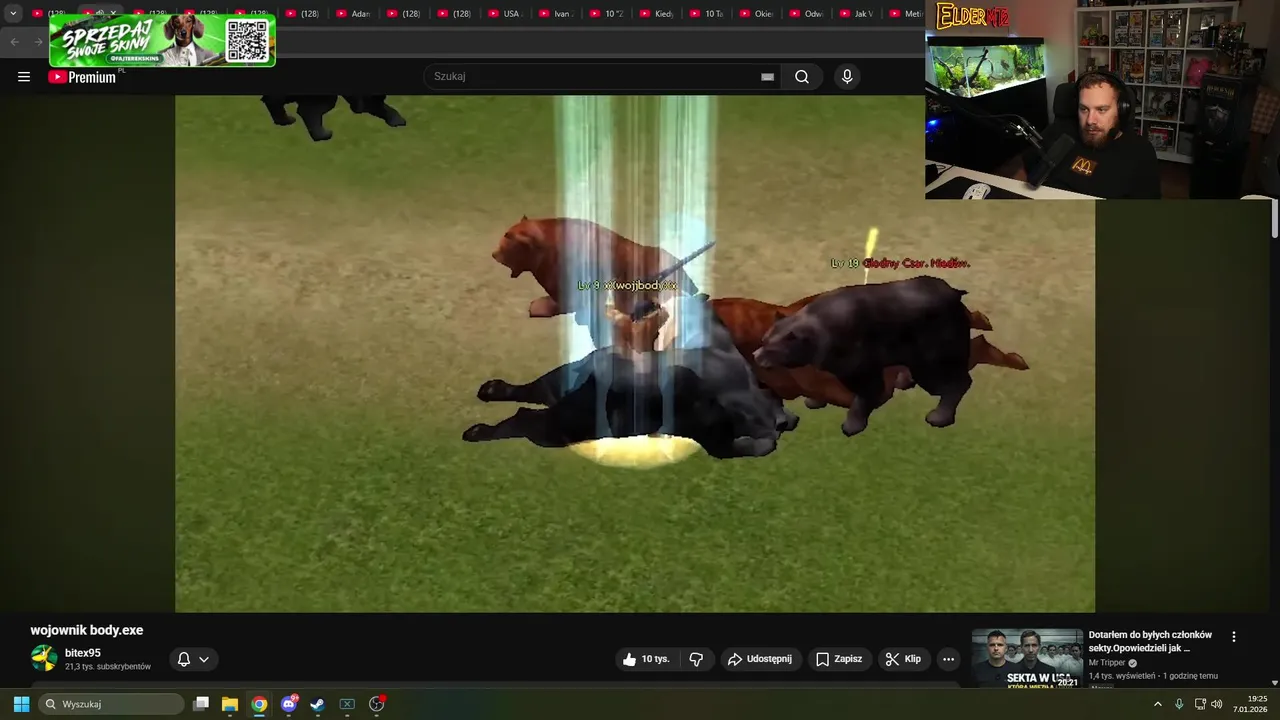The height and width of the screenshot is (720, 1280).
Task: Open the more actions three-dot button
Action: coord(948,659)
